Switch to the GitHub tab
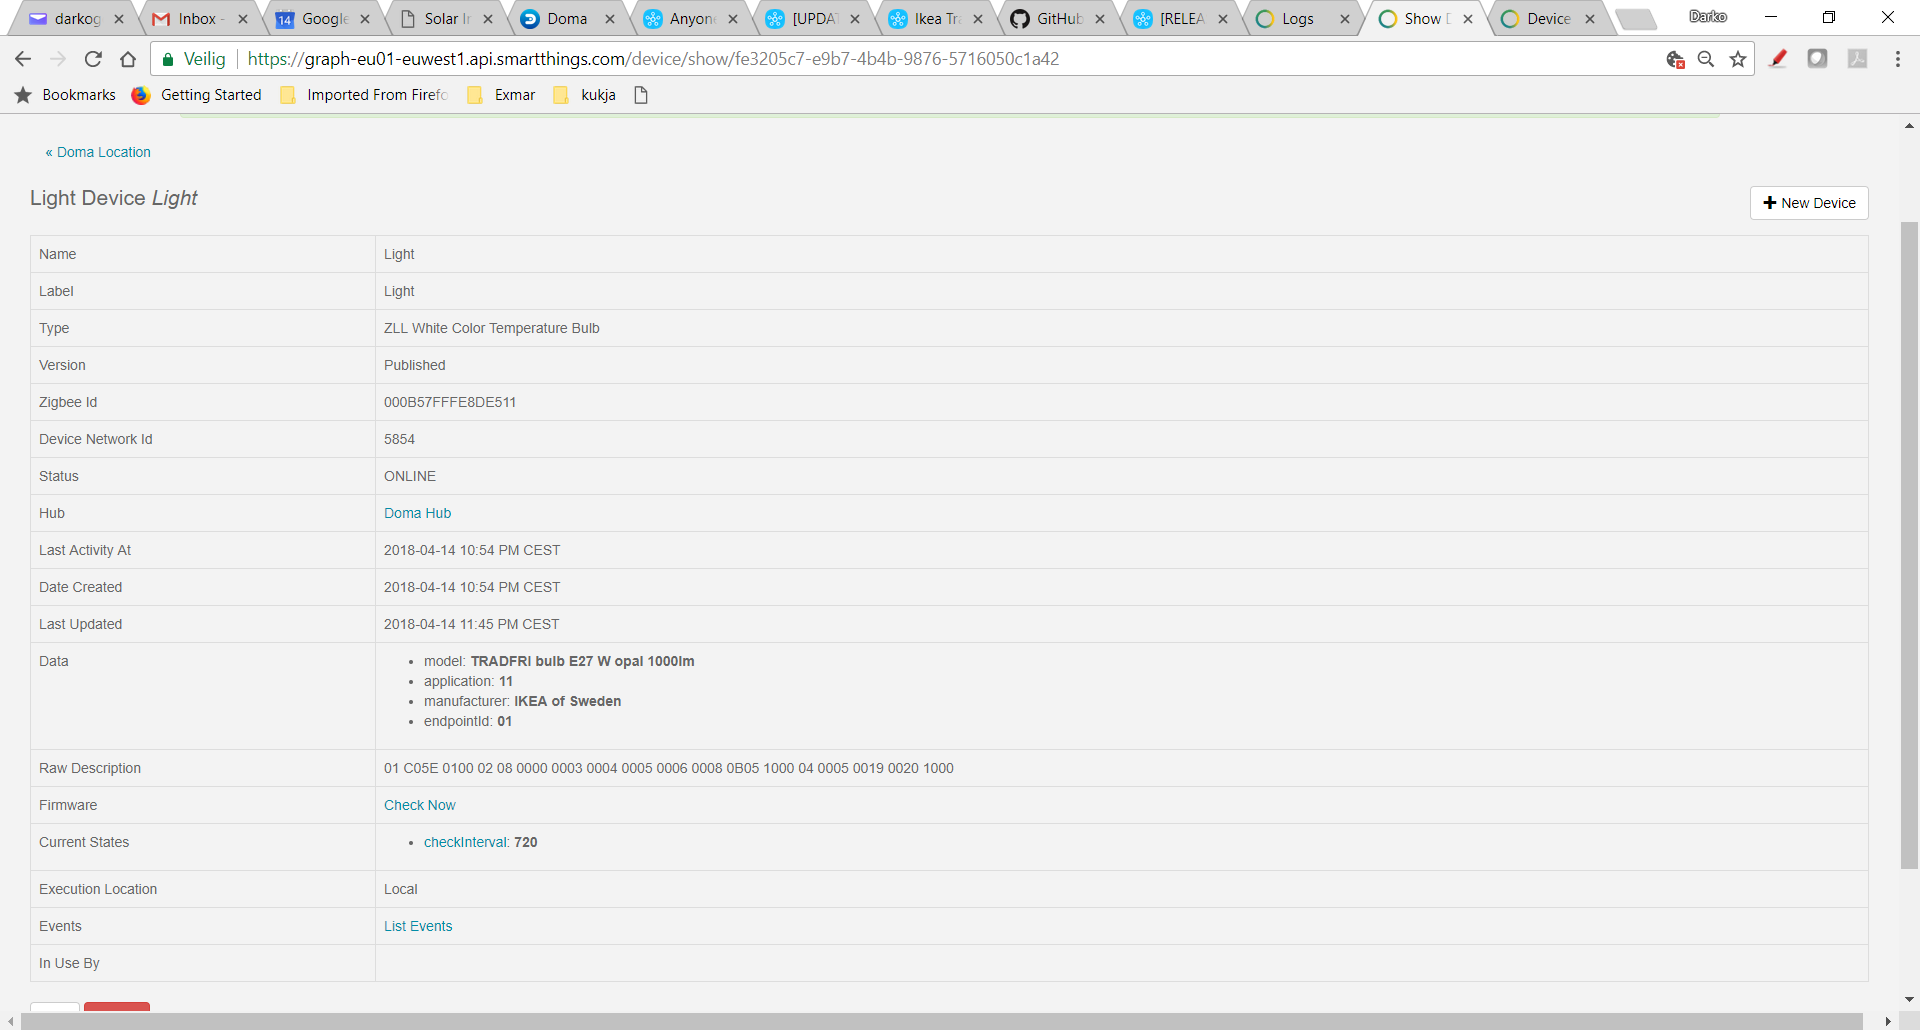Viewport: 1920px width, 1030px height. (1057, 19)
